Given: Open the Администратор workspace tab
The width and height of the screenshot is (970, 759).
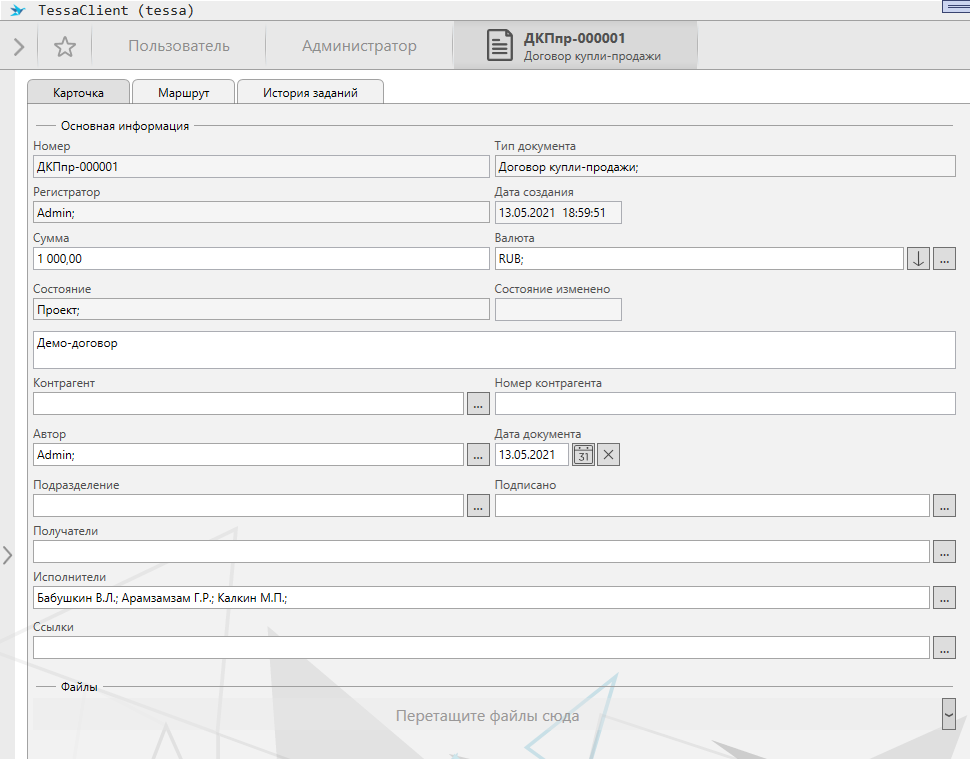Looking at the screenshot, I should [x=359, y=46].
